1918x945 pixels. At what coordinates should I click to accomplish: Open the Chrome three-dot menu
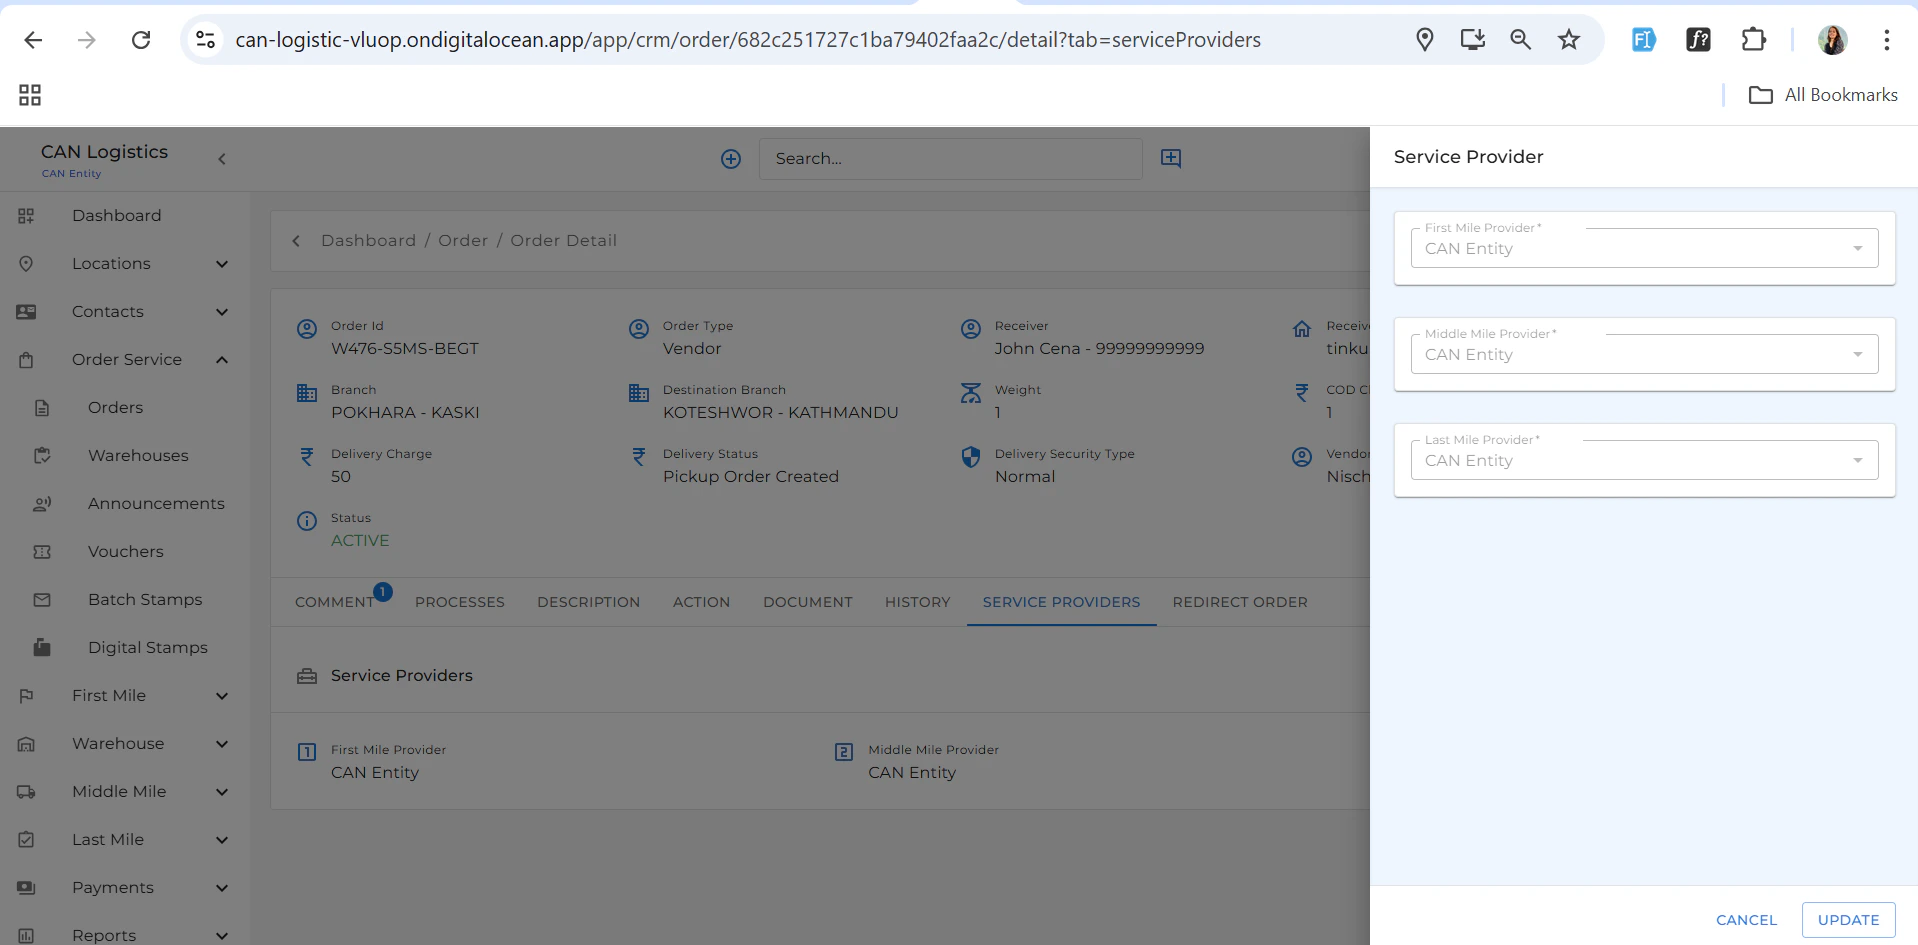pyautogui.click(x=1886, y=40)
